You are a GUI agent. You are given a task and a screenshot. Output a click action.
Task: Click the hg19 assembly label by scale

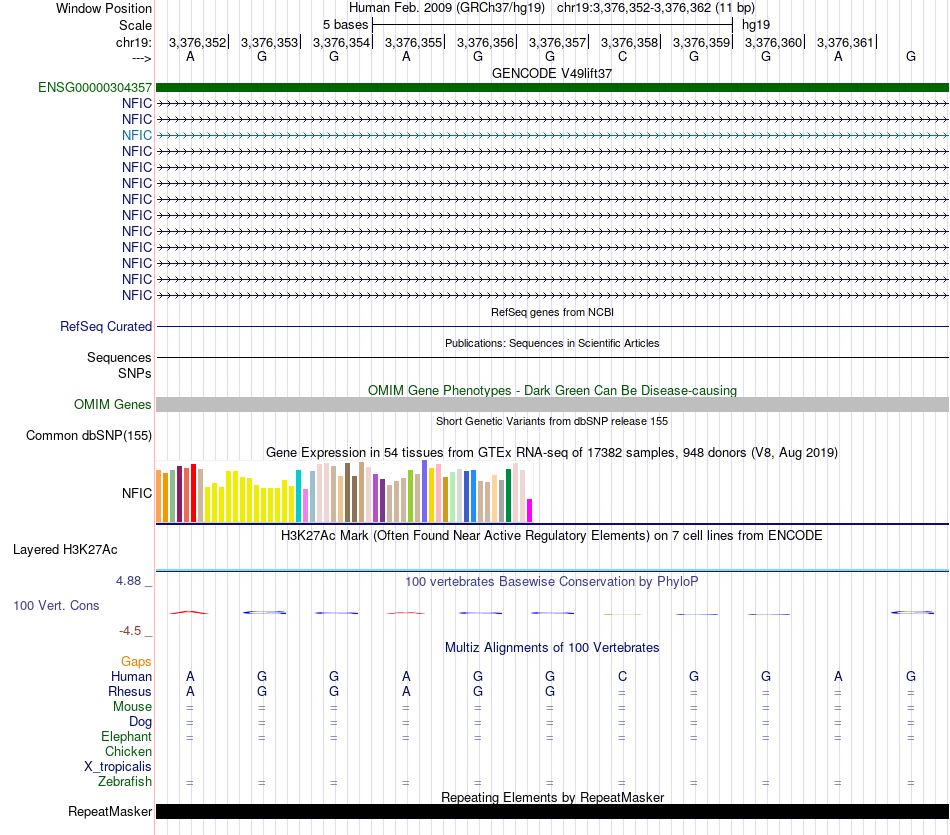[756, 25]
